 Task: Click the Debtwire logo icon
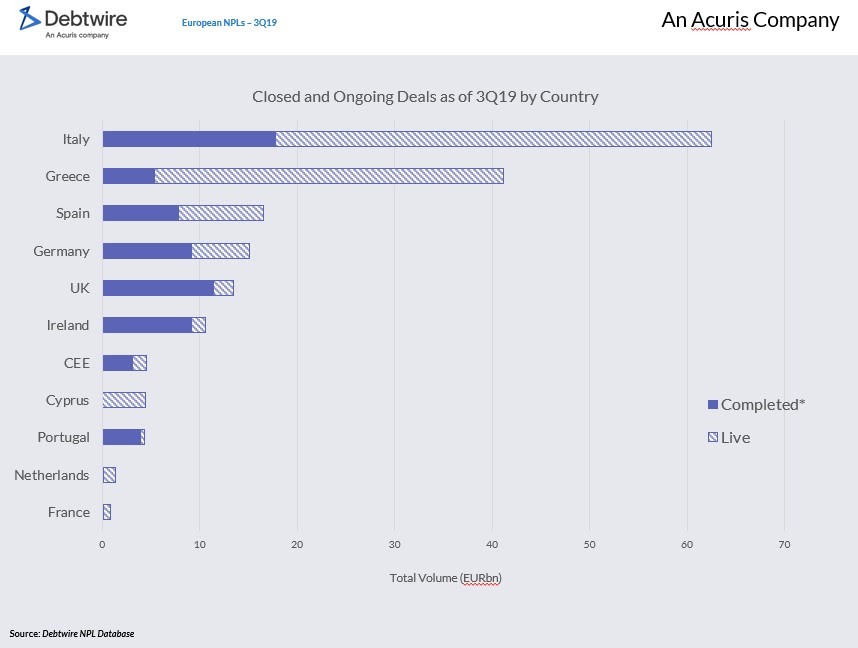(30, 18)
